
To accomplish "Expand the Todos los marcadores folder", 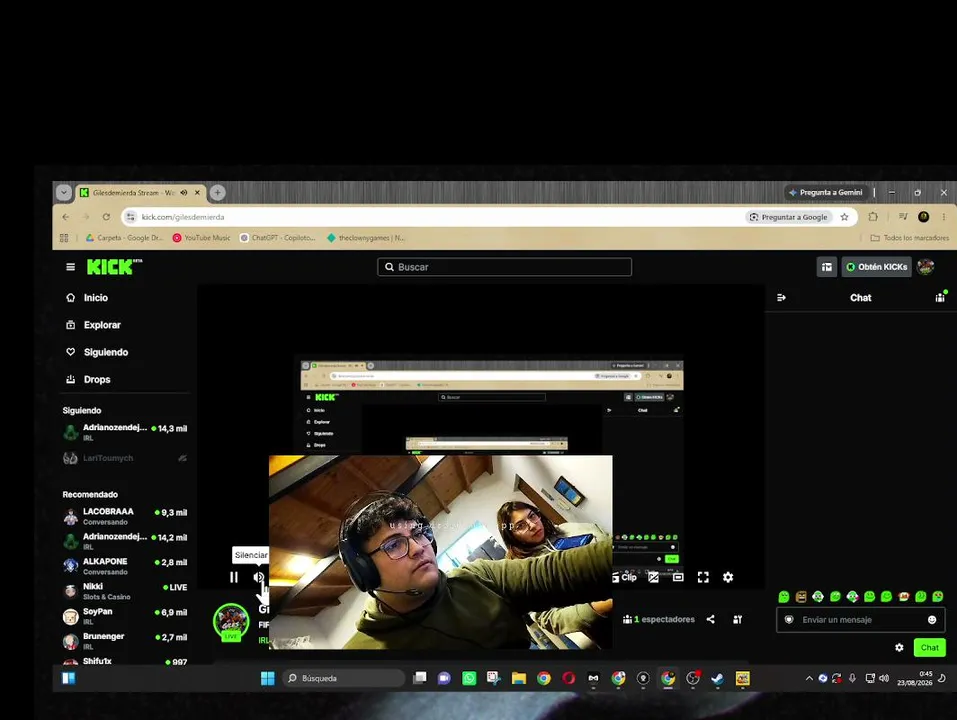I will pos(909,238).
